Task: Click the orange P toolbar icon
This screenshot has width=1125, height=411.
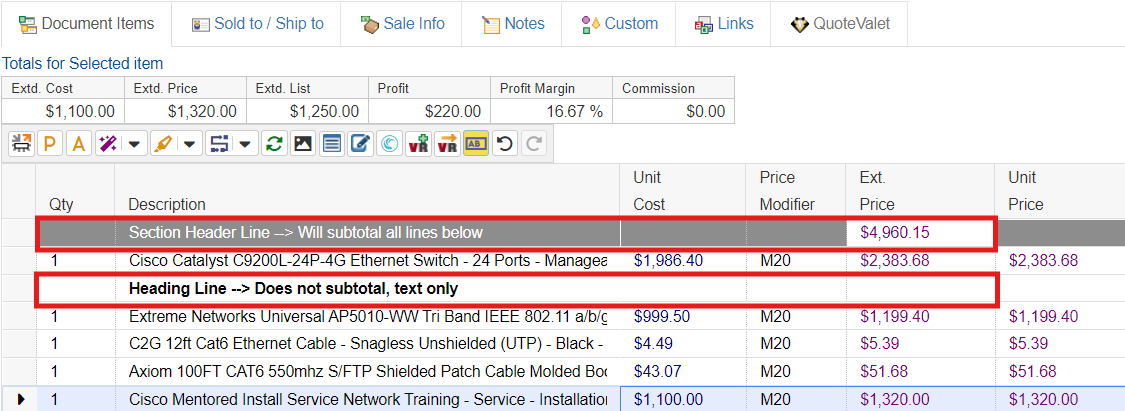Action: (49, 144)
